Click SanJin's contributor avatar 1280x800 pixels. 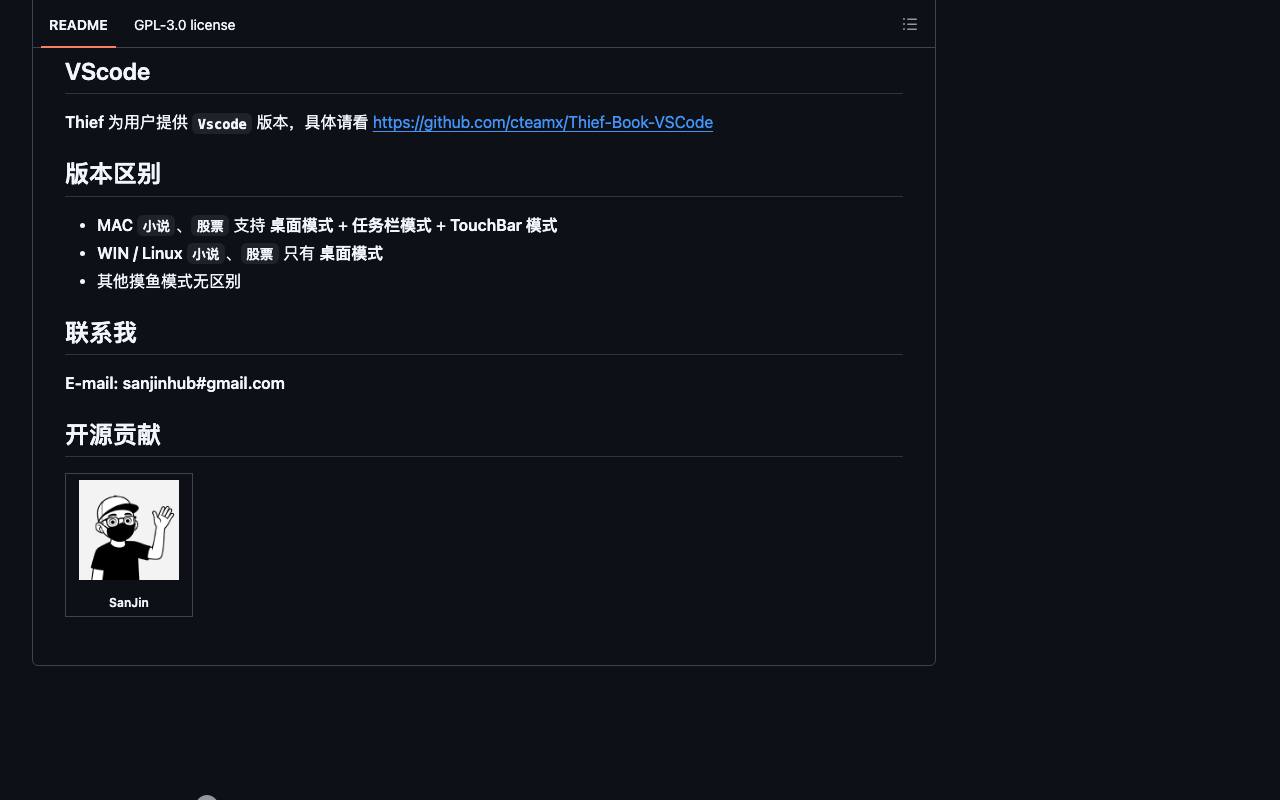click(x=129, y=530)
